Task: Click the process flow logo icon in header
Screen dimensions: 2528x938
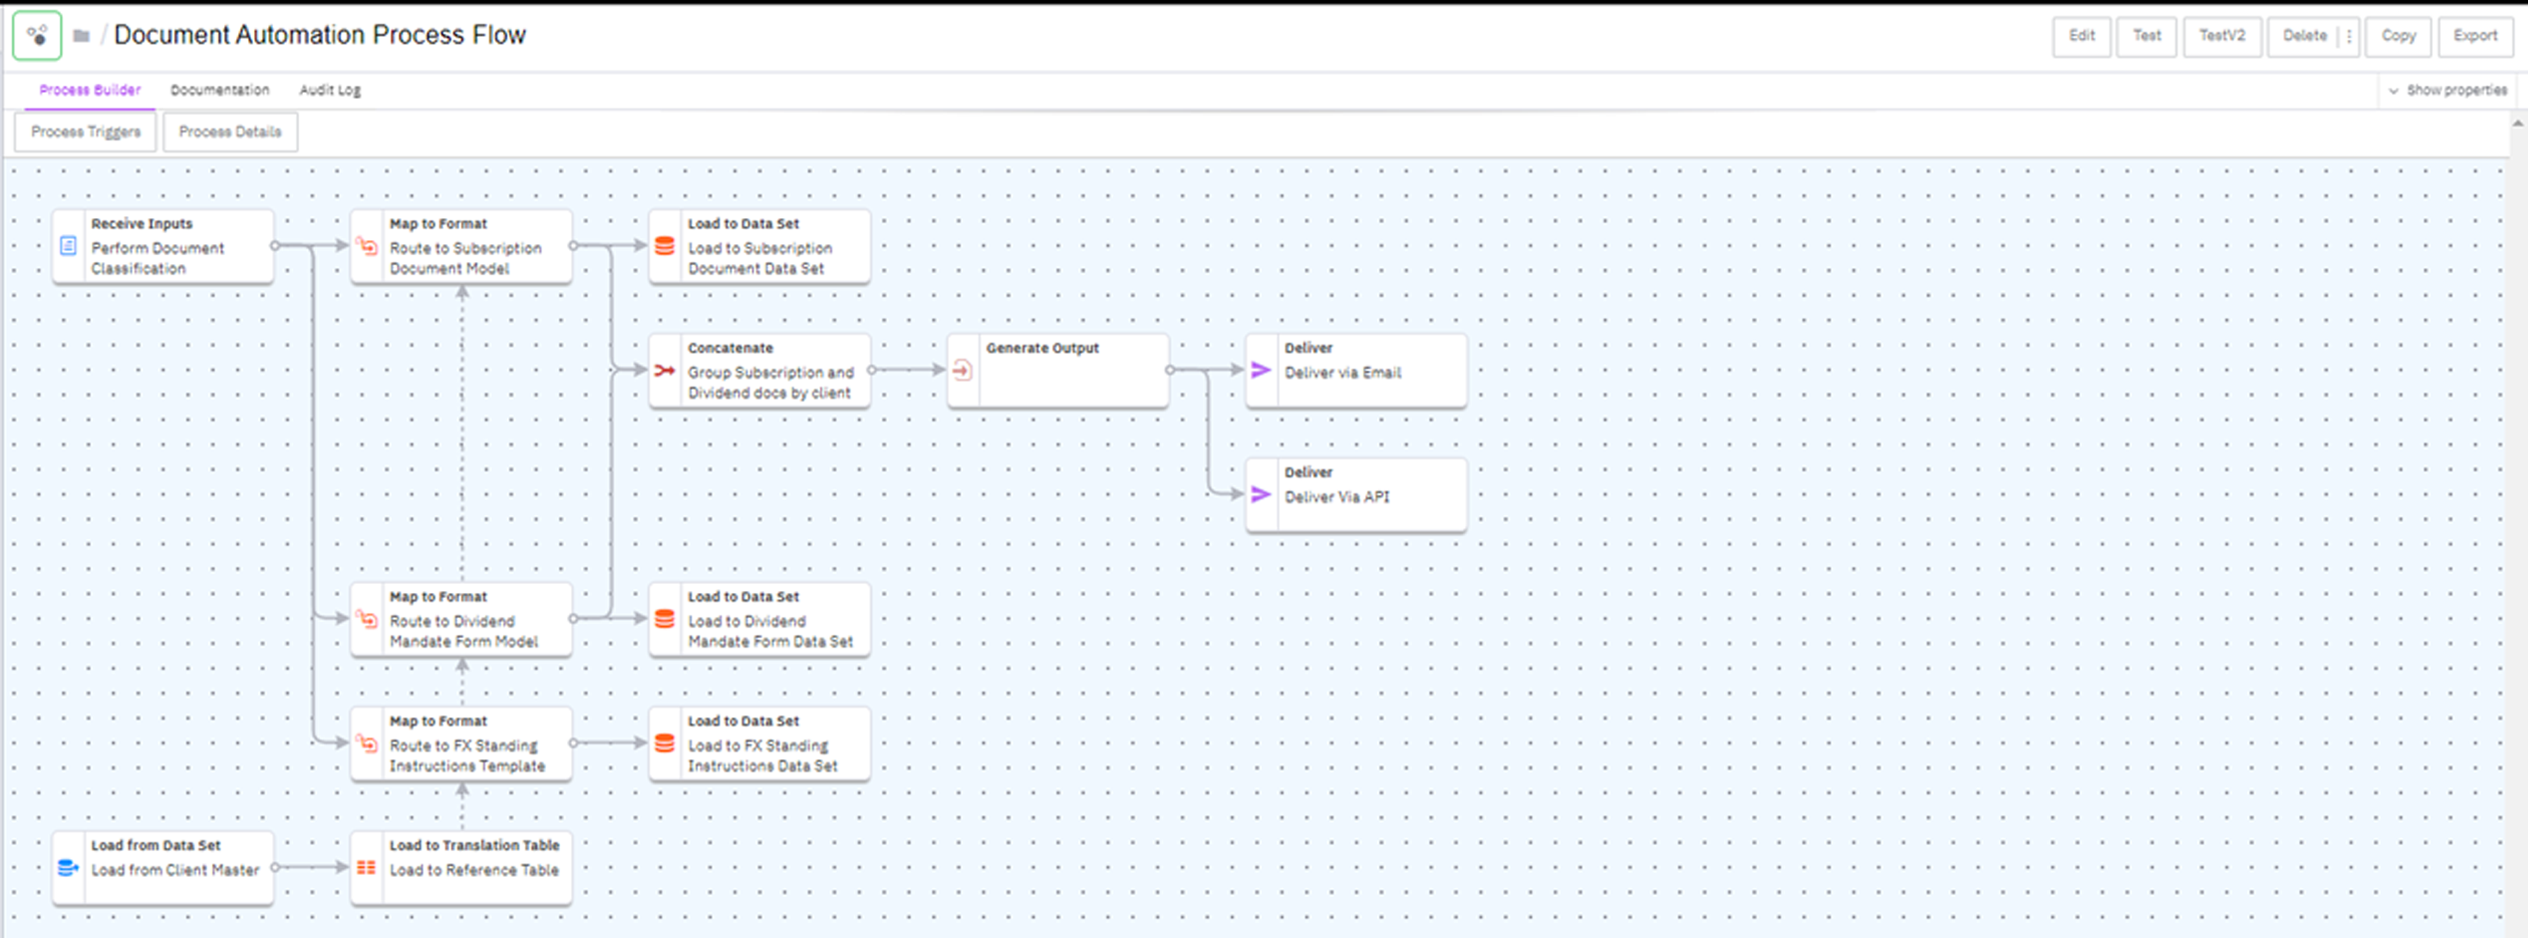Action: (x=37, y=36)
